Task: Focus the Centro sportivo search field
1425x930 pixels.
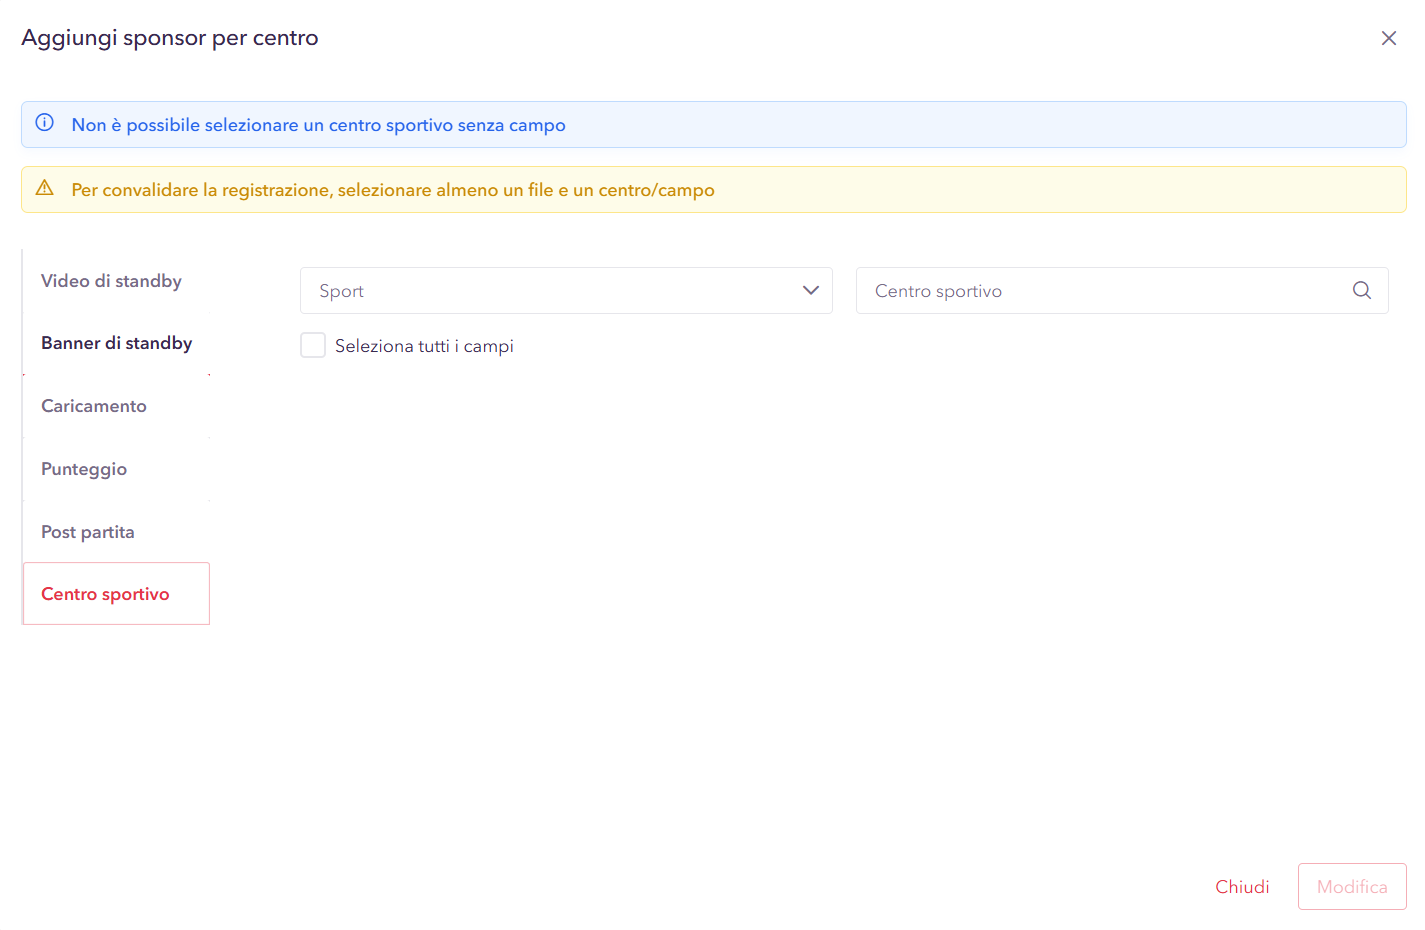Action: (x=1100, y=290)
